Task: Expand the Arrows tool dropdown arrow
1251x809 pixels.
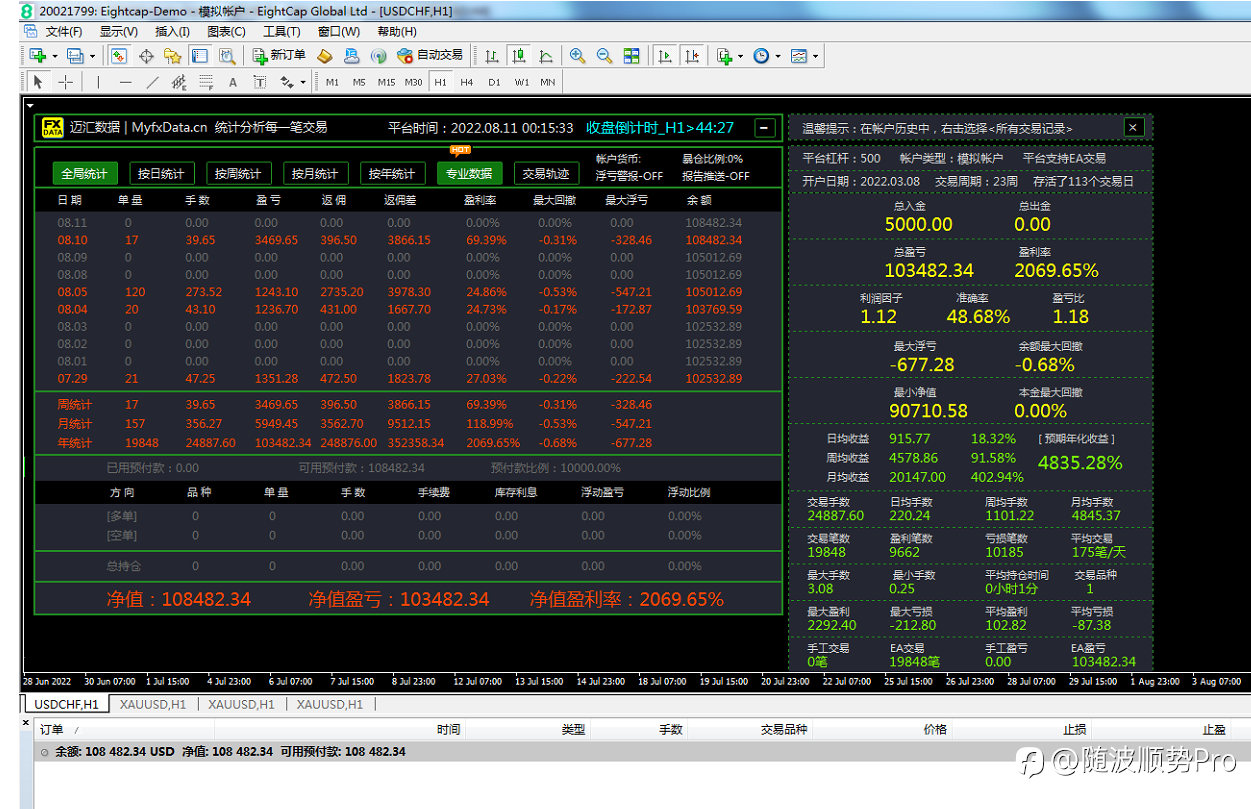Action: [303, 82]
